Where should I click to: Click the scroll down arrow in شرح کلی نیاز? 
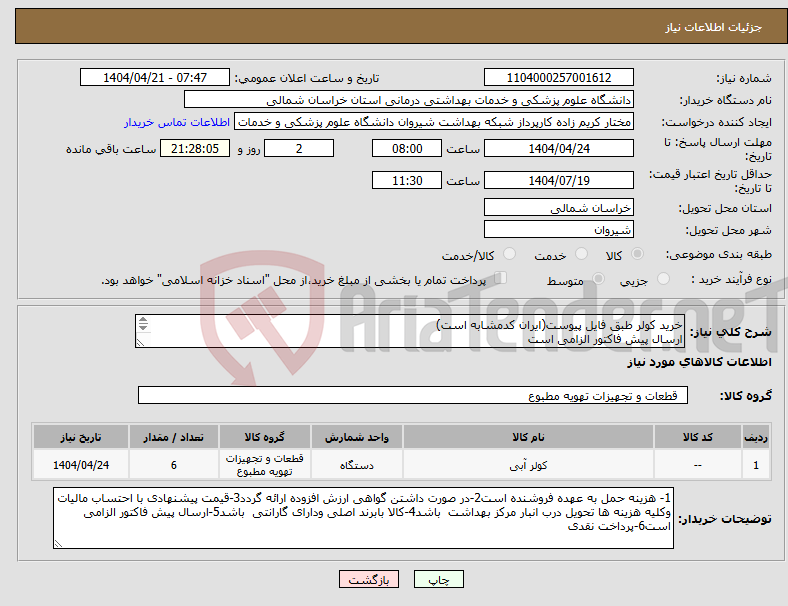tap(143, 327)
